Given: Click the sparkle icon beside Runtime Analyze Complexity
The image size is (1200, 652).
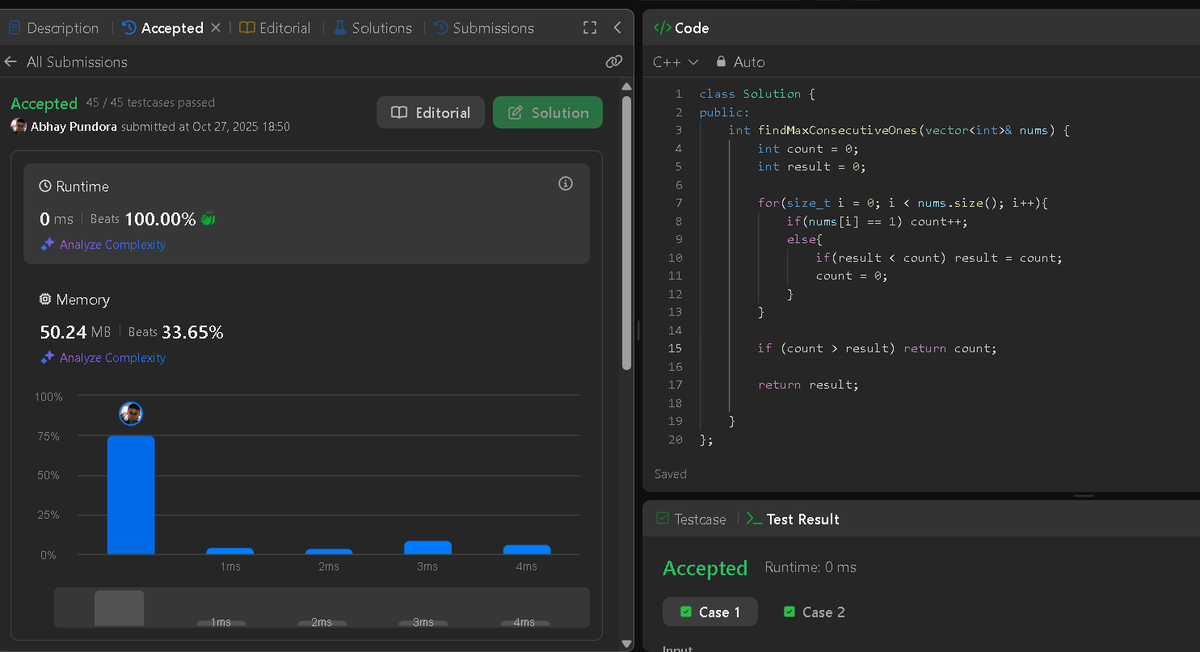Looking at the screenshot, I should coord(47,245).
